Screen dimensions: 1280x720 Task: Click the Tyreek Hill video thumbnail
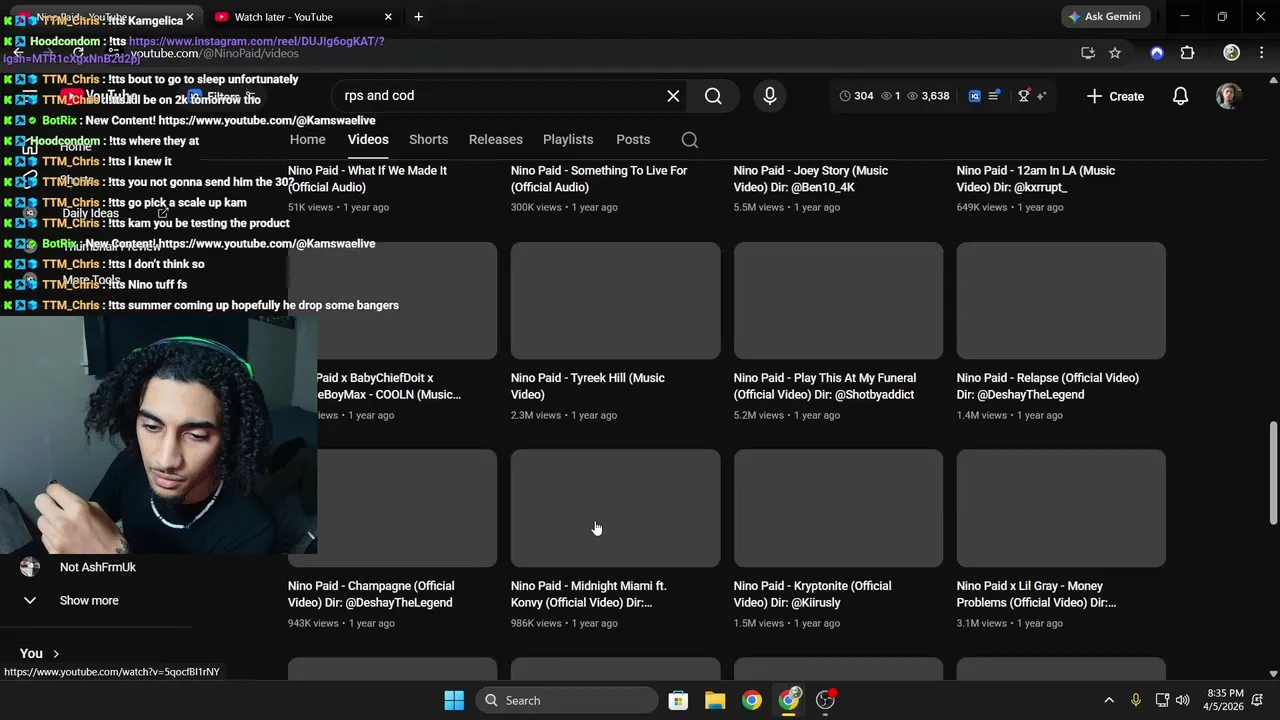[x=615, y=300]
